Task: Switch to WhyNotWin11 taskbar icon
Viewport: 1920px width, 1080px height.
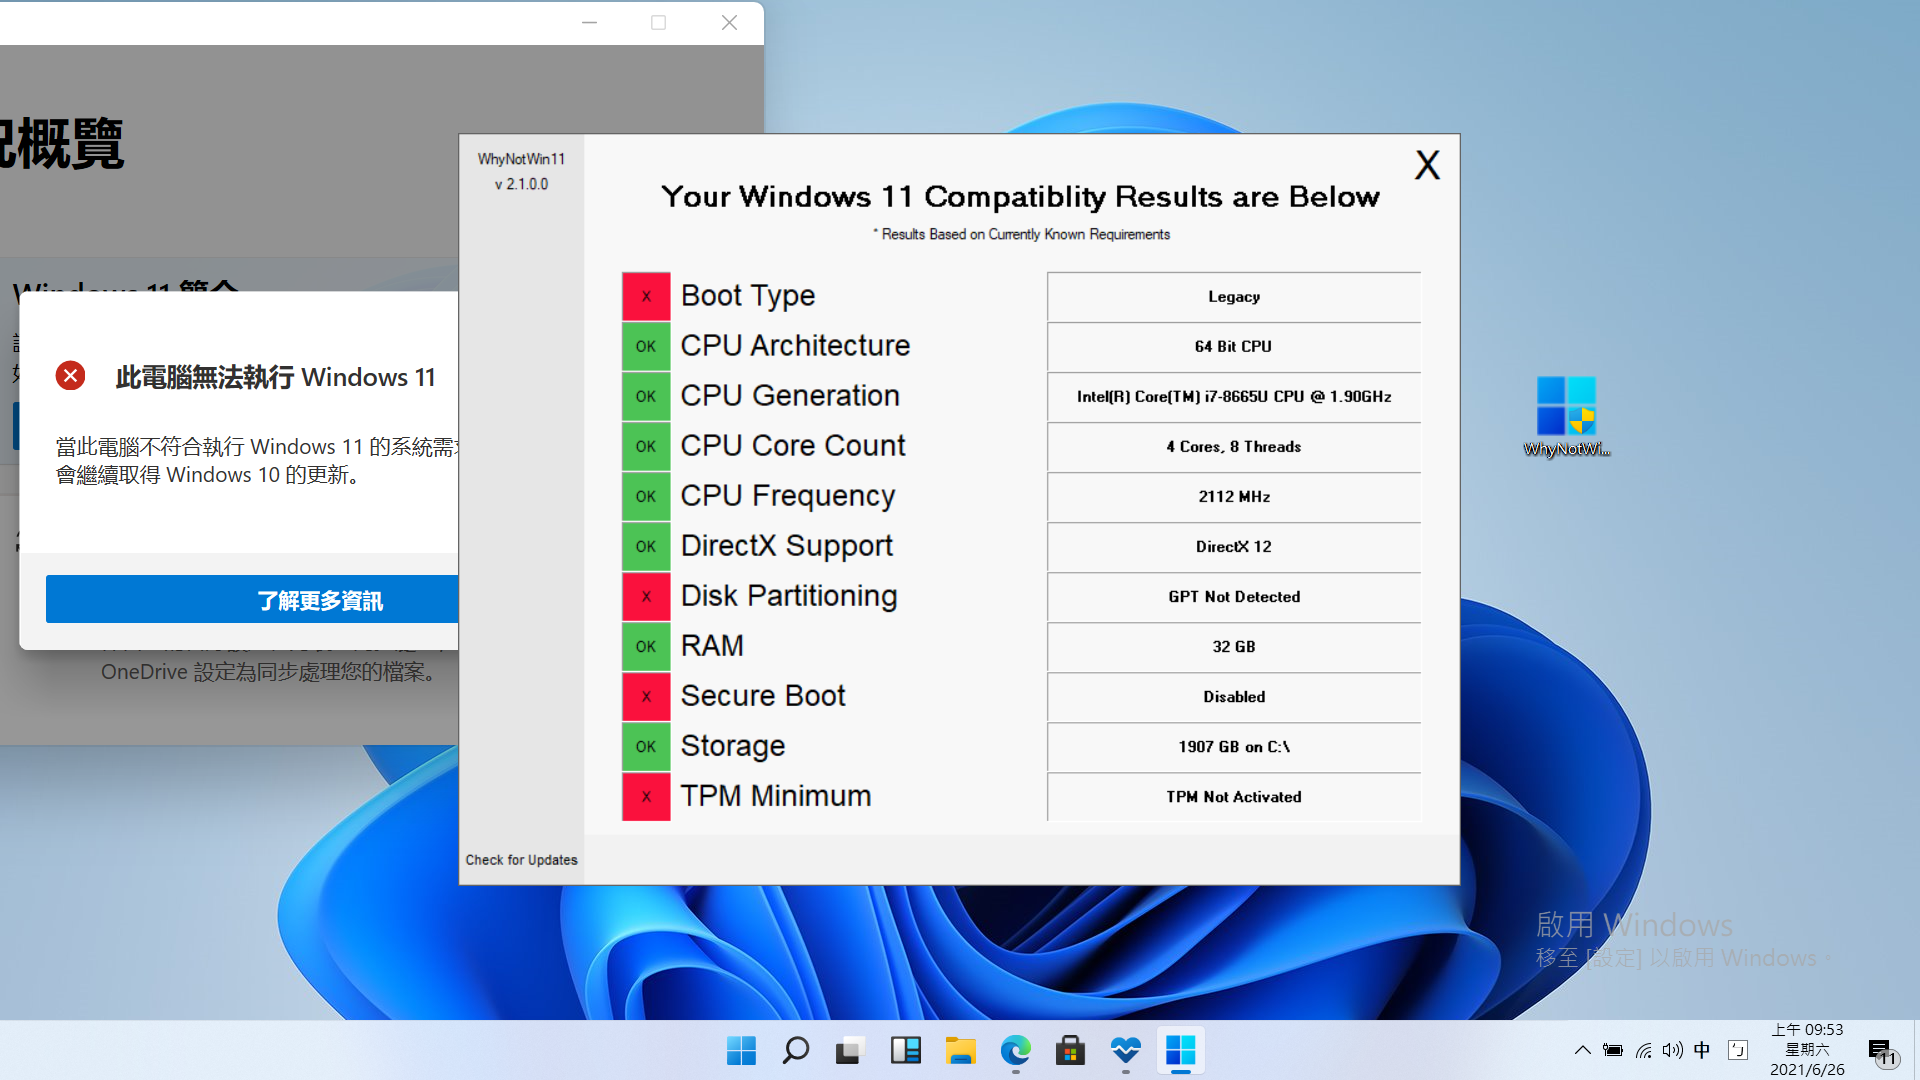Action: [1180, 1051]
